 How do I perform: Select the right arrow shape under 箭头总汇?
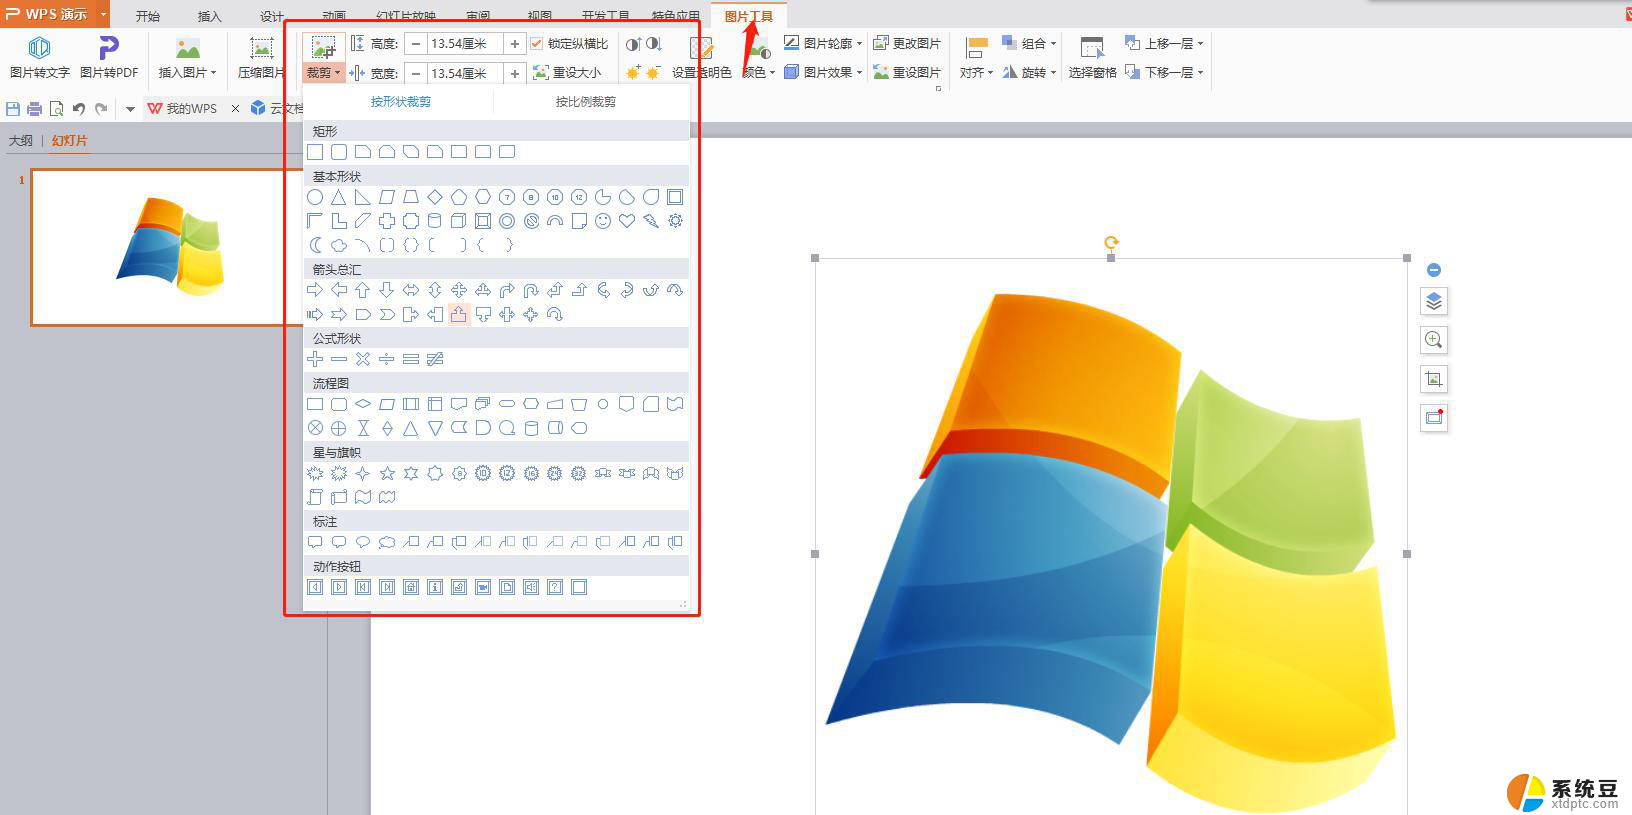315,290
